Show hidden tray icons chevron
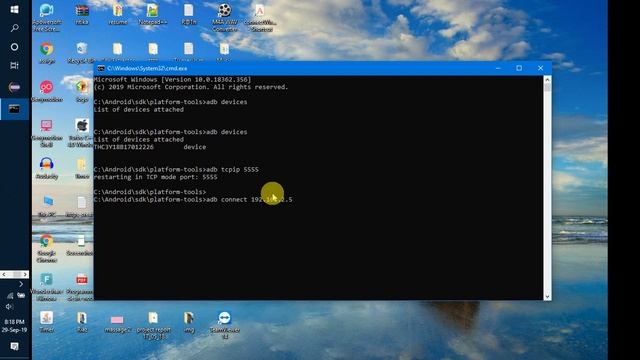640x360 pixels. (21, 284)
